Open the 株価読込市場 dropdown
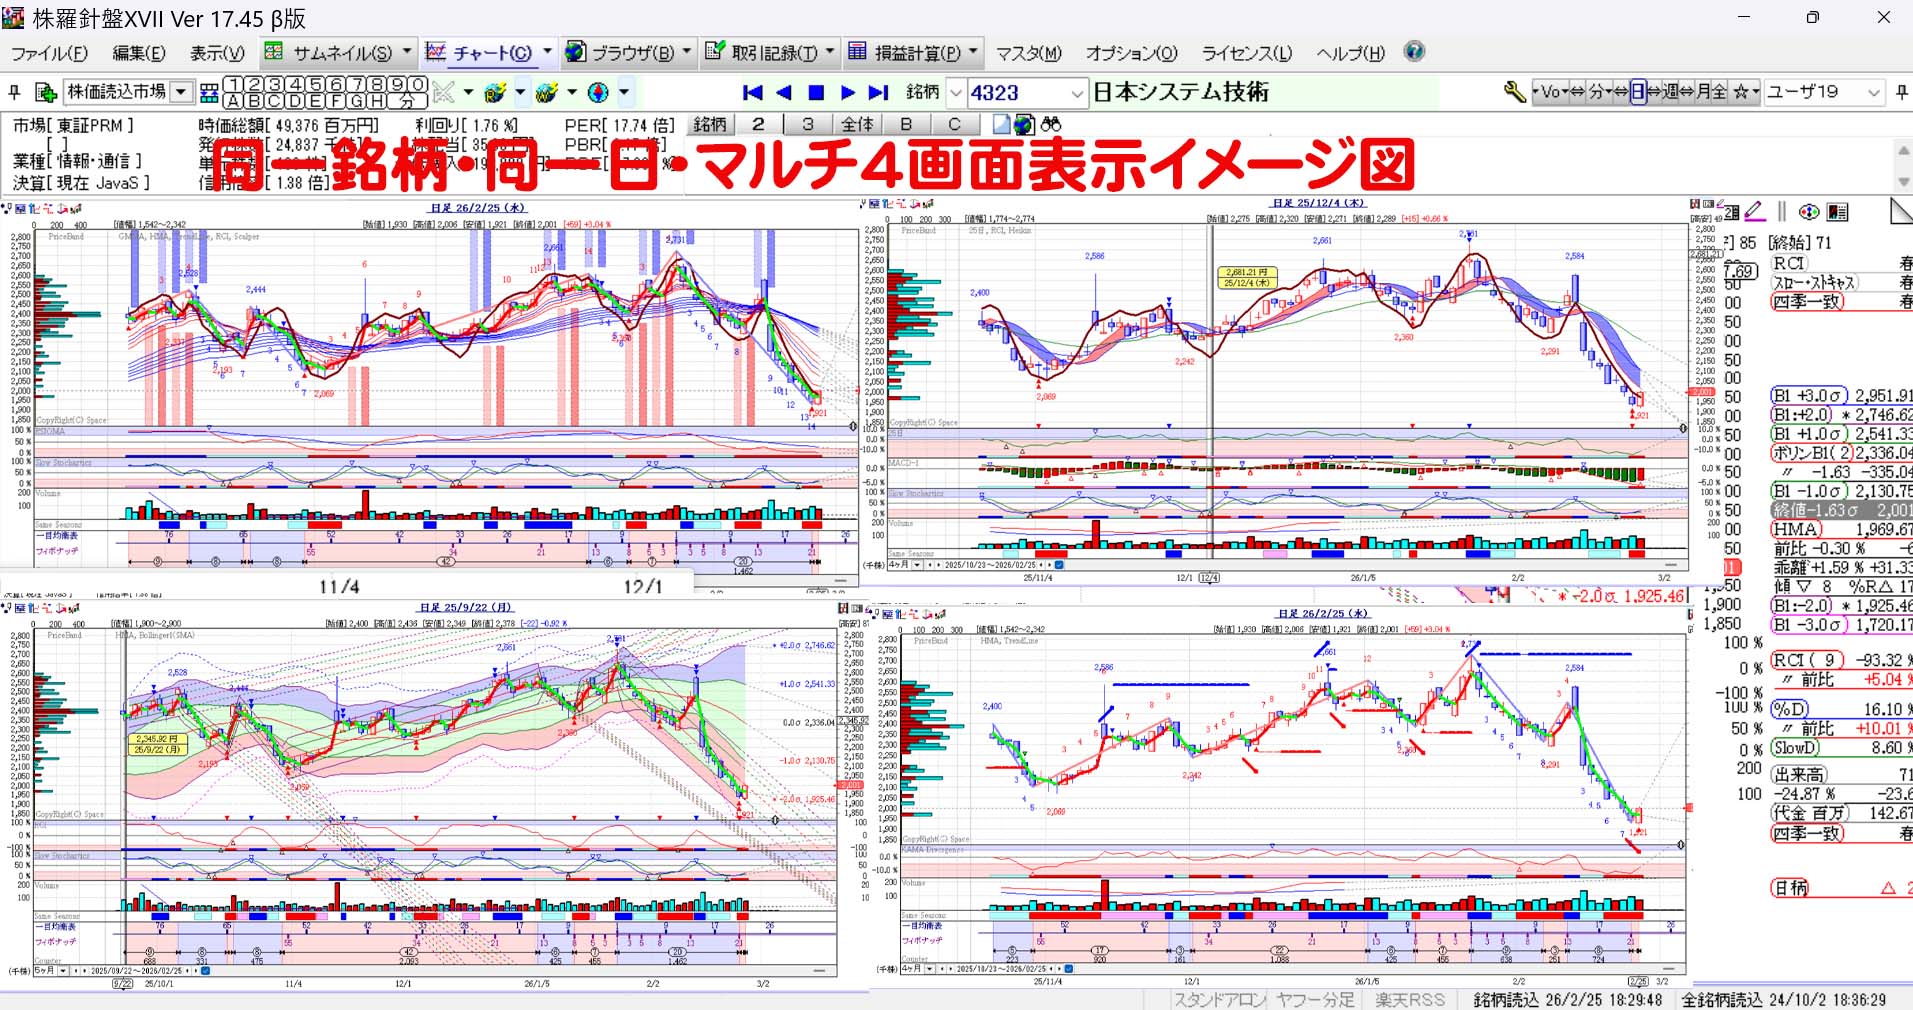 tap(181, 92)
